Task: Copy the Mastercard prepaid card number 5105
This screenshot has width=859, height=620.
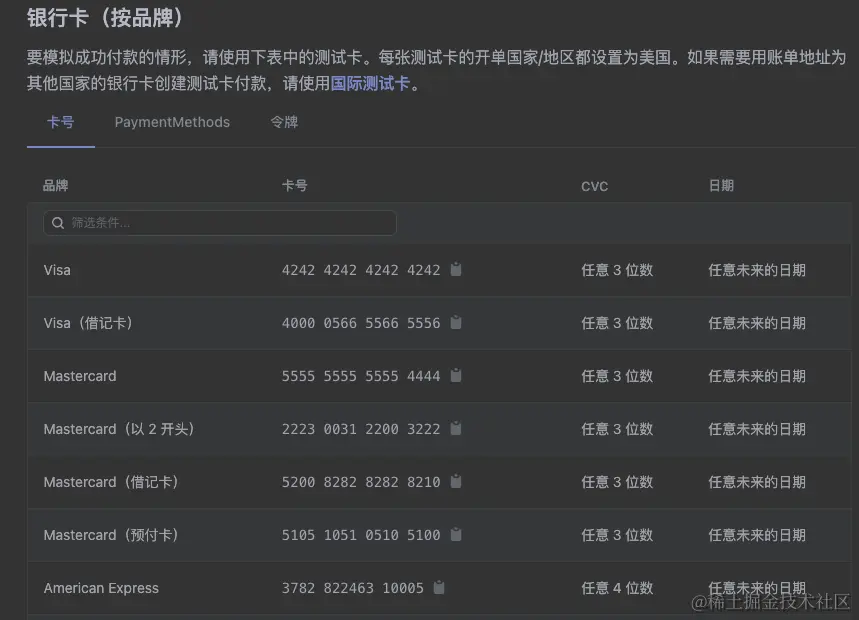Action: coord(456,534)
